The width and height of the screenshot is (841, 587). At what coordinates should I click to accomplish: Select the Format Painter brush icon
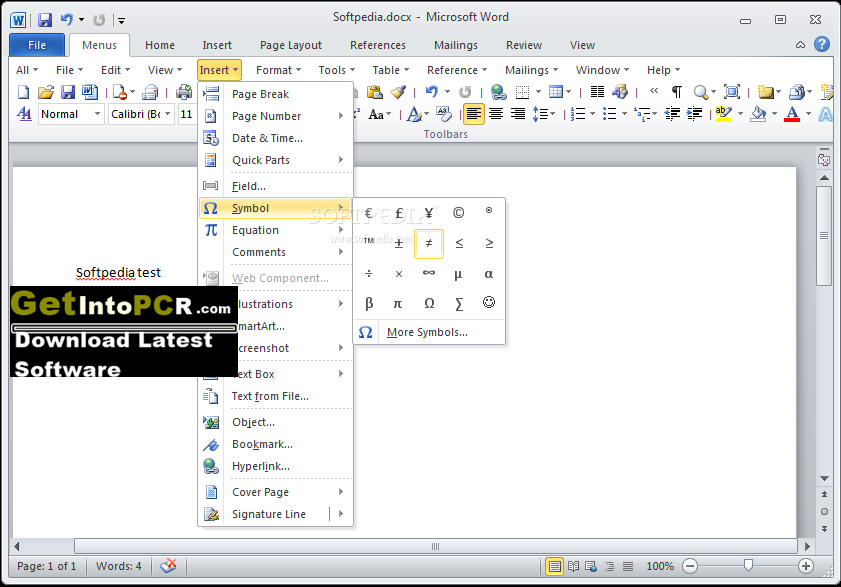click(398, 92)
